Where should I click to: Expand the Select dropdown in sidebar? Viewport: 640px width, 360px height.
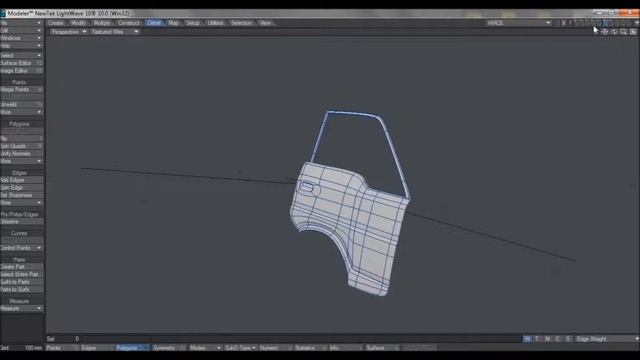pos(22,56)
